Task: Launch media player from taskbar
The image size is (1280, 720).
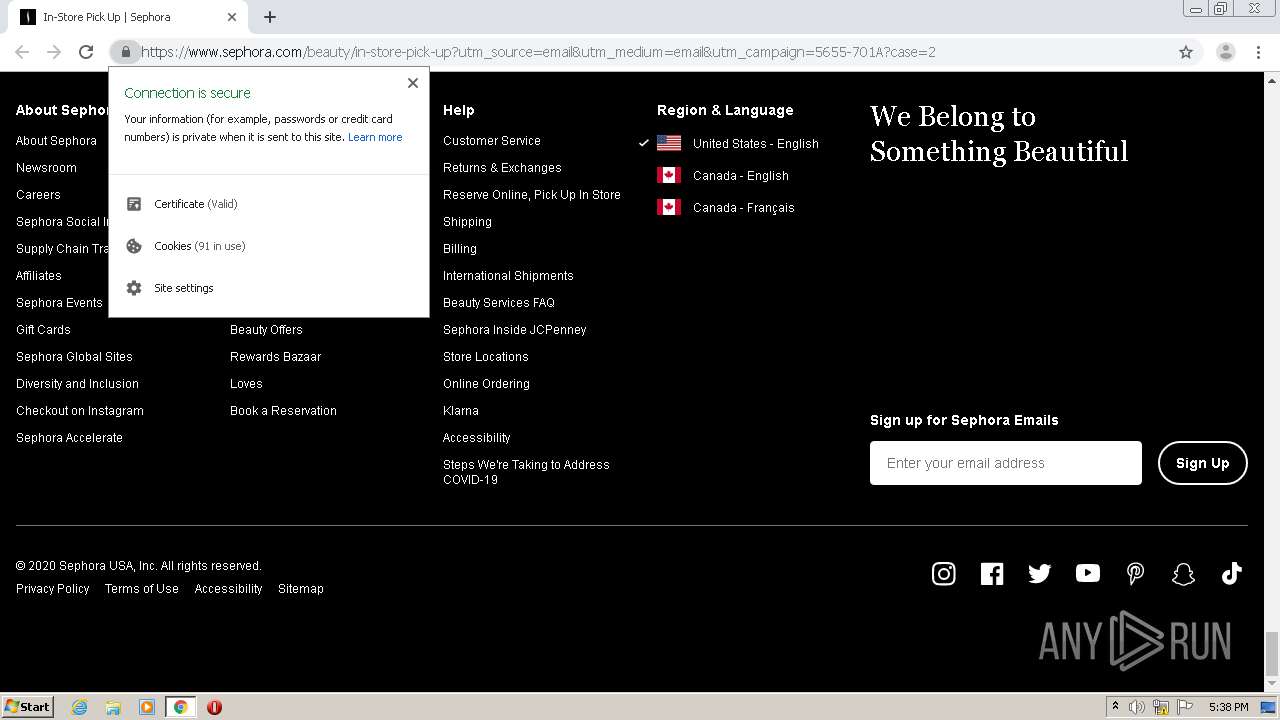Action: 147,707
